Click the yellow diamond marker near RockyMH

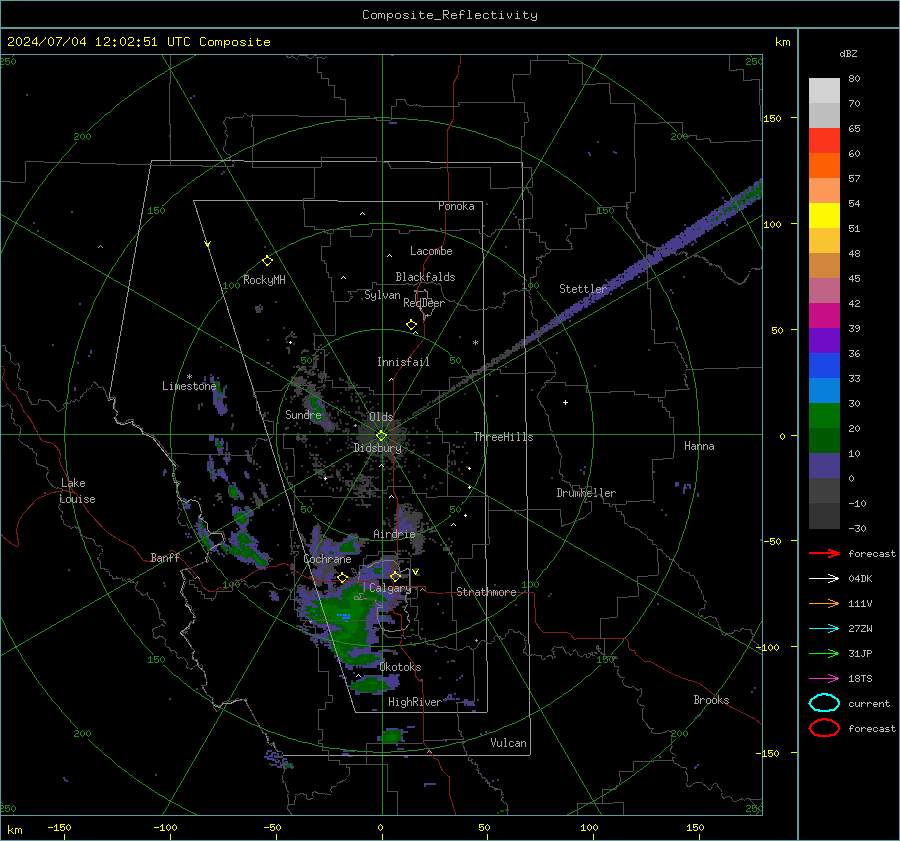(x=267, y=261)
